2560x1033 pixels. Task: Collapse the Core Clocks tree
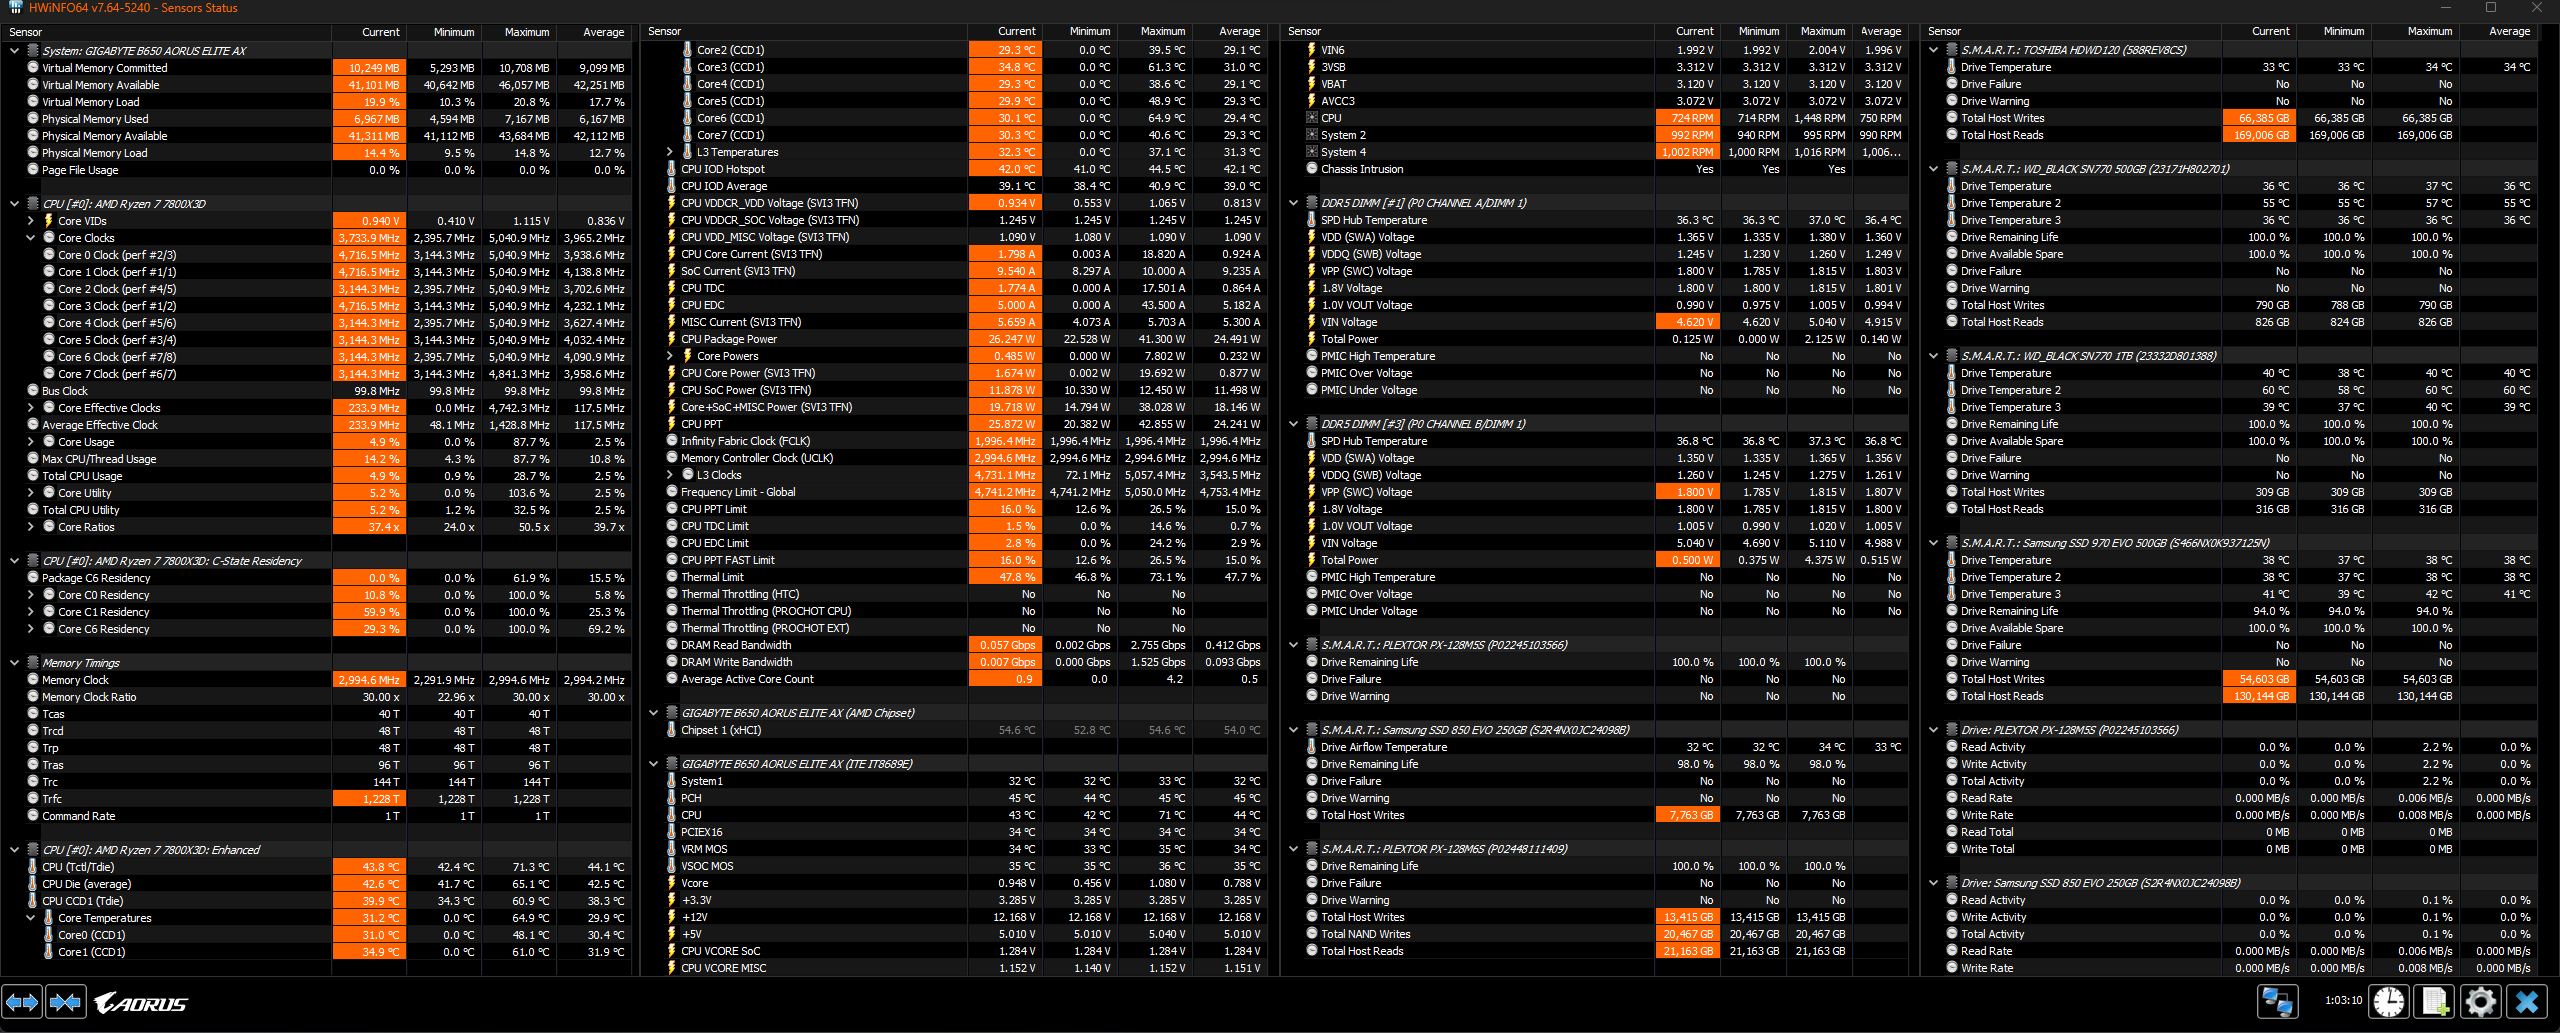pos(30,238)
